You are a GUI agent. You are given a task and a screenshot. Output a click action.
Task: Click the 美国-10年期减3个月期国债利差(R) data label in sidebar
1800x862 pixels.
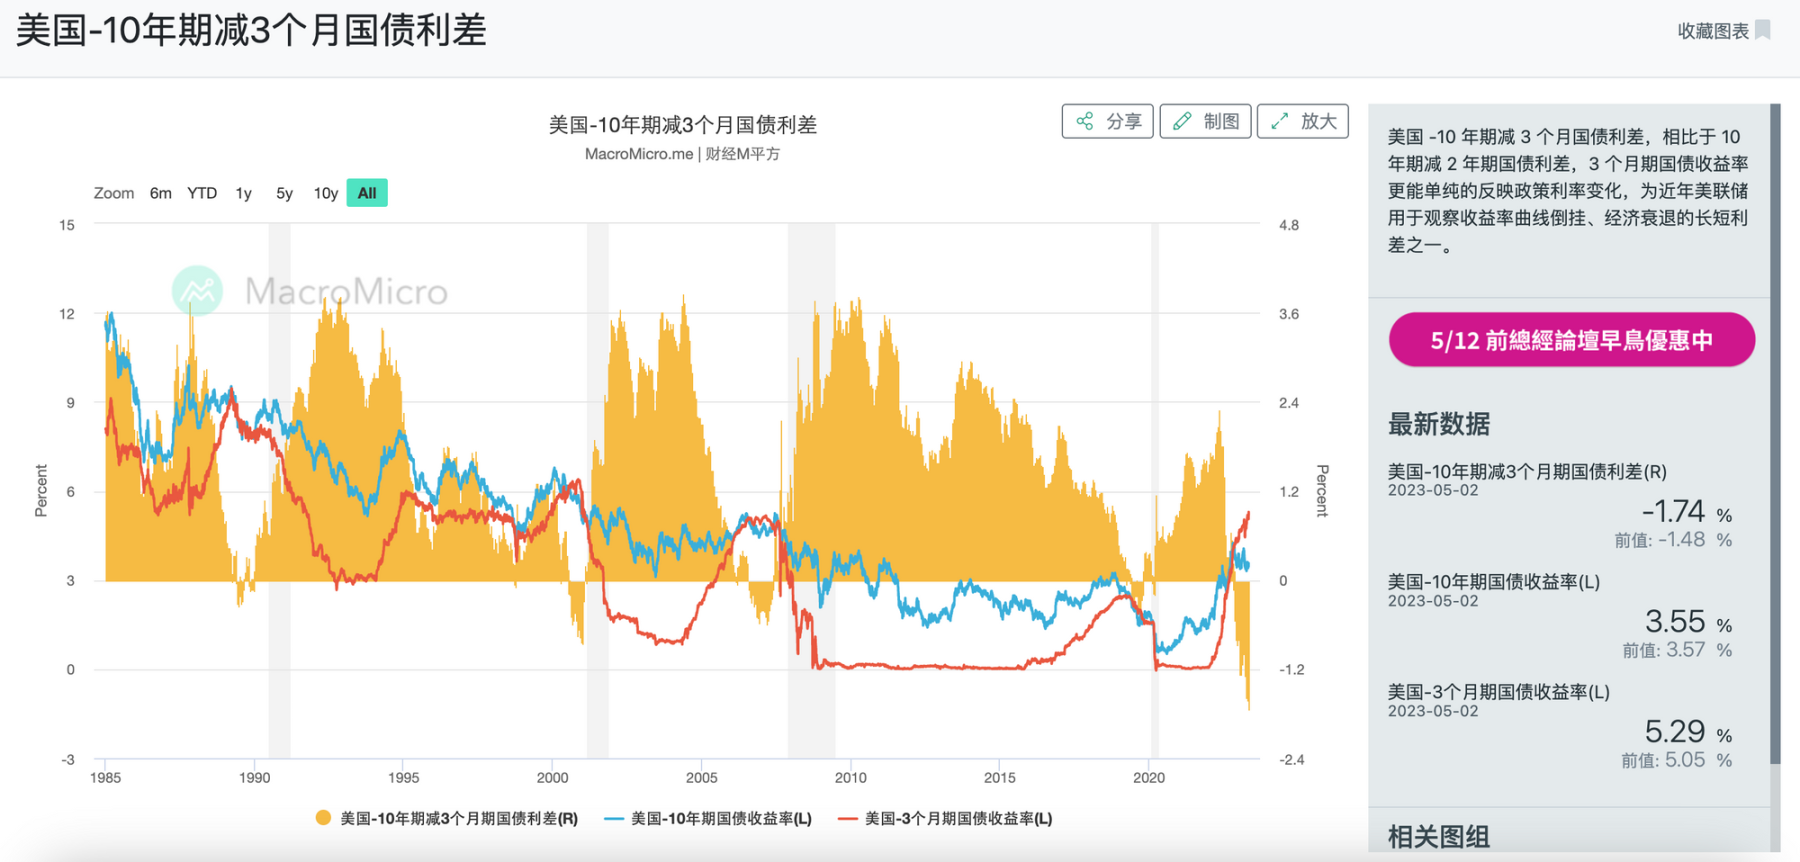coord(1527,472)
